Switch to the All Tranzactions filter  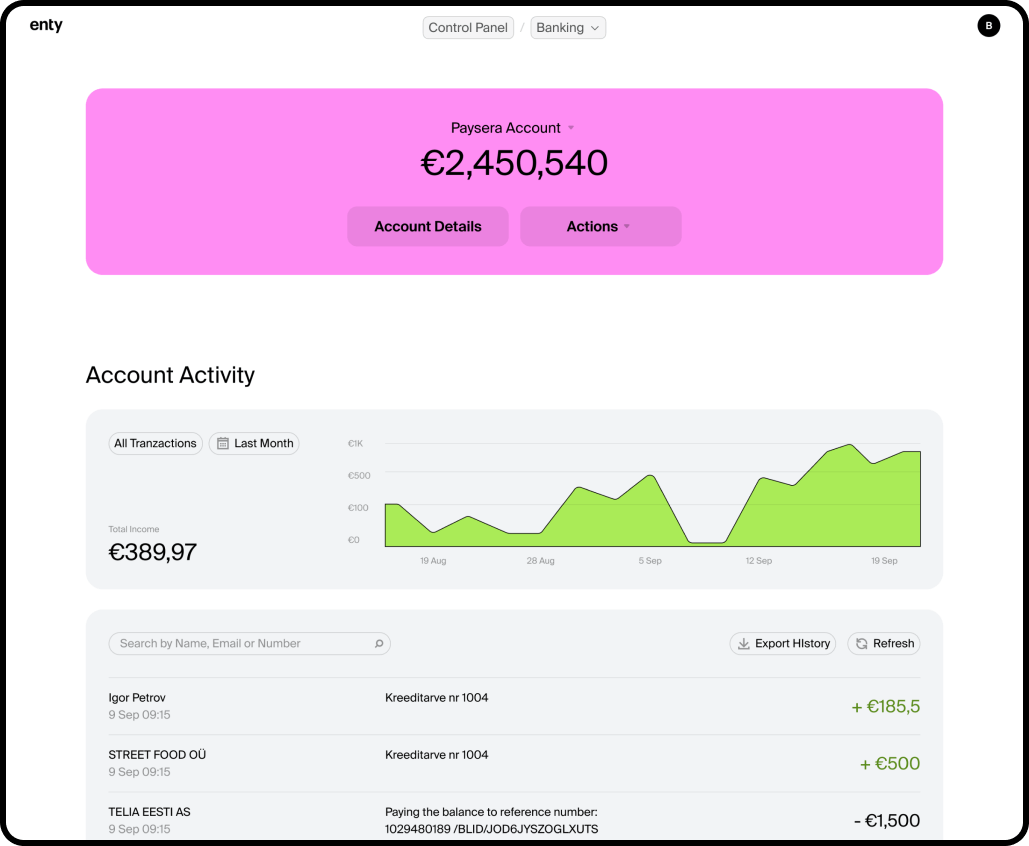pos(155,443)
